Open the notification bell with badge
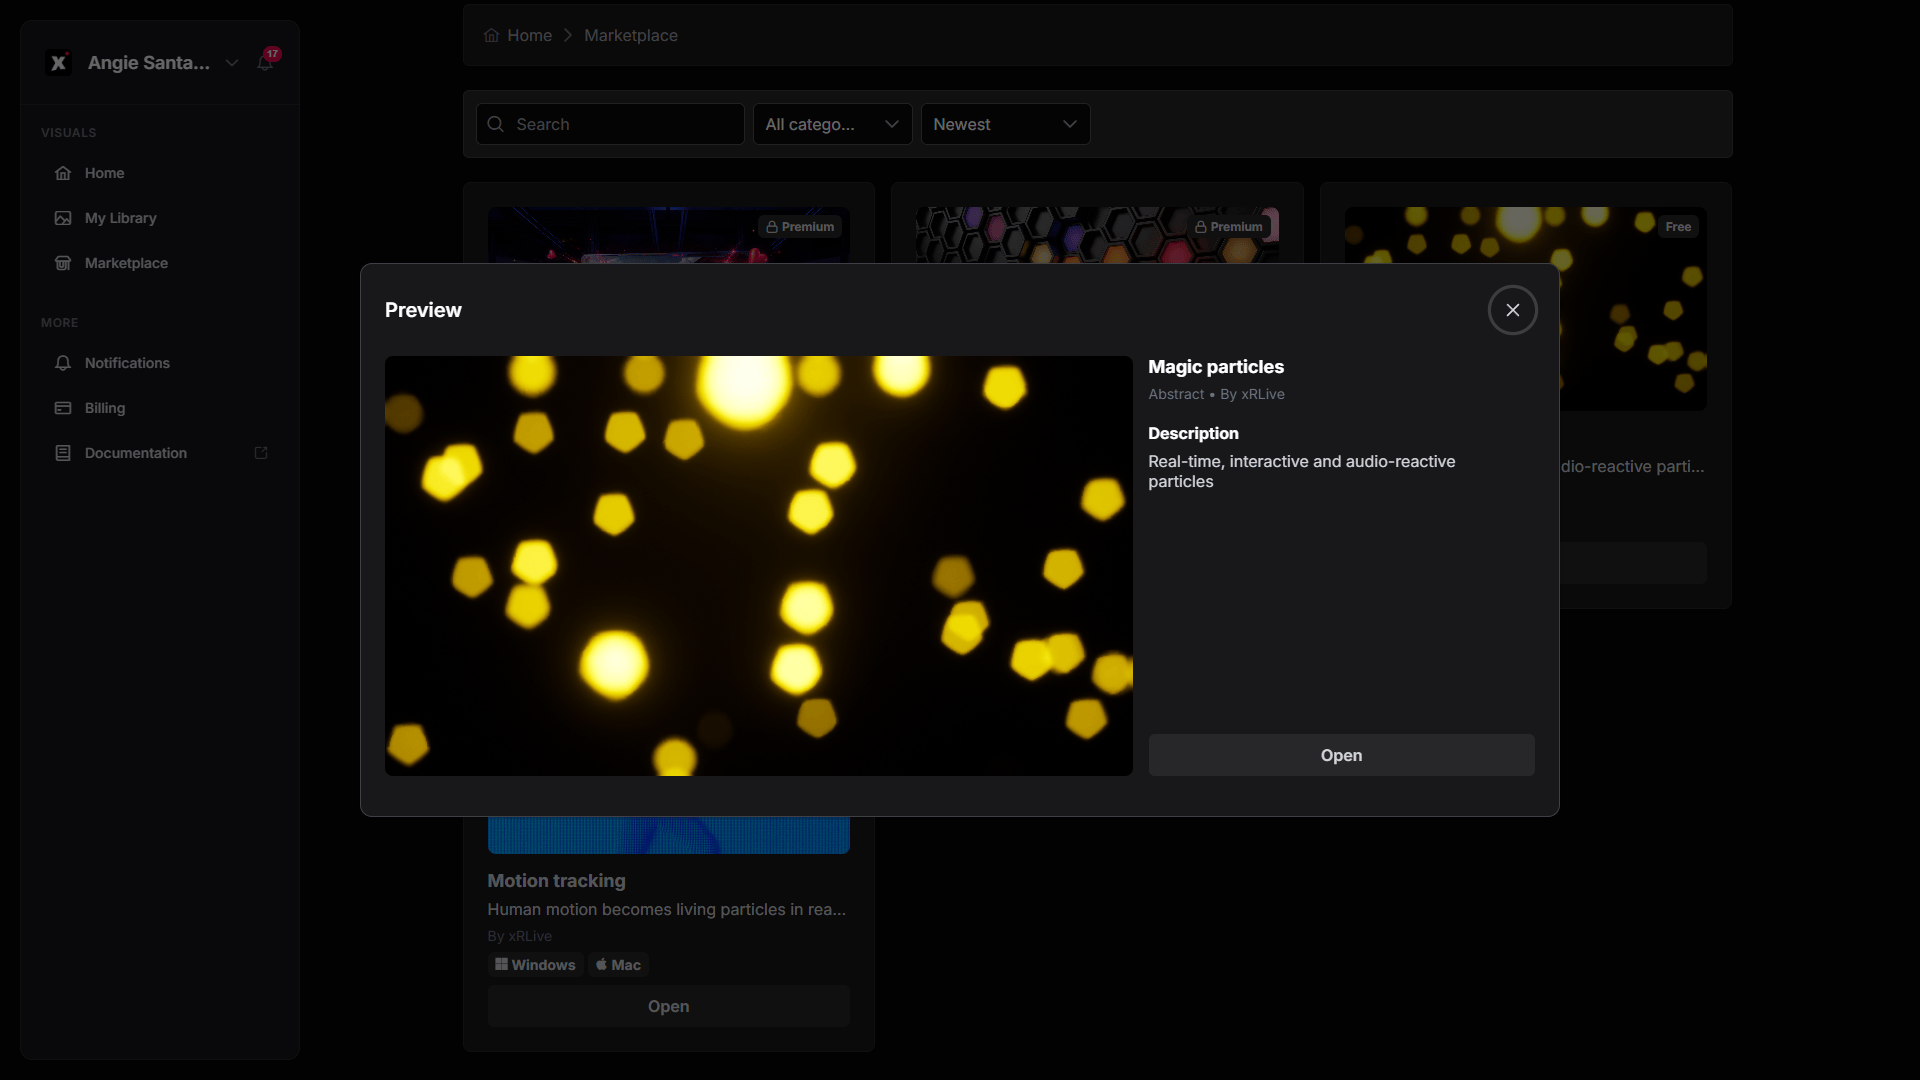 click(x=266, y=62)
